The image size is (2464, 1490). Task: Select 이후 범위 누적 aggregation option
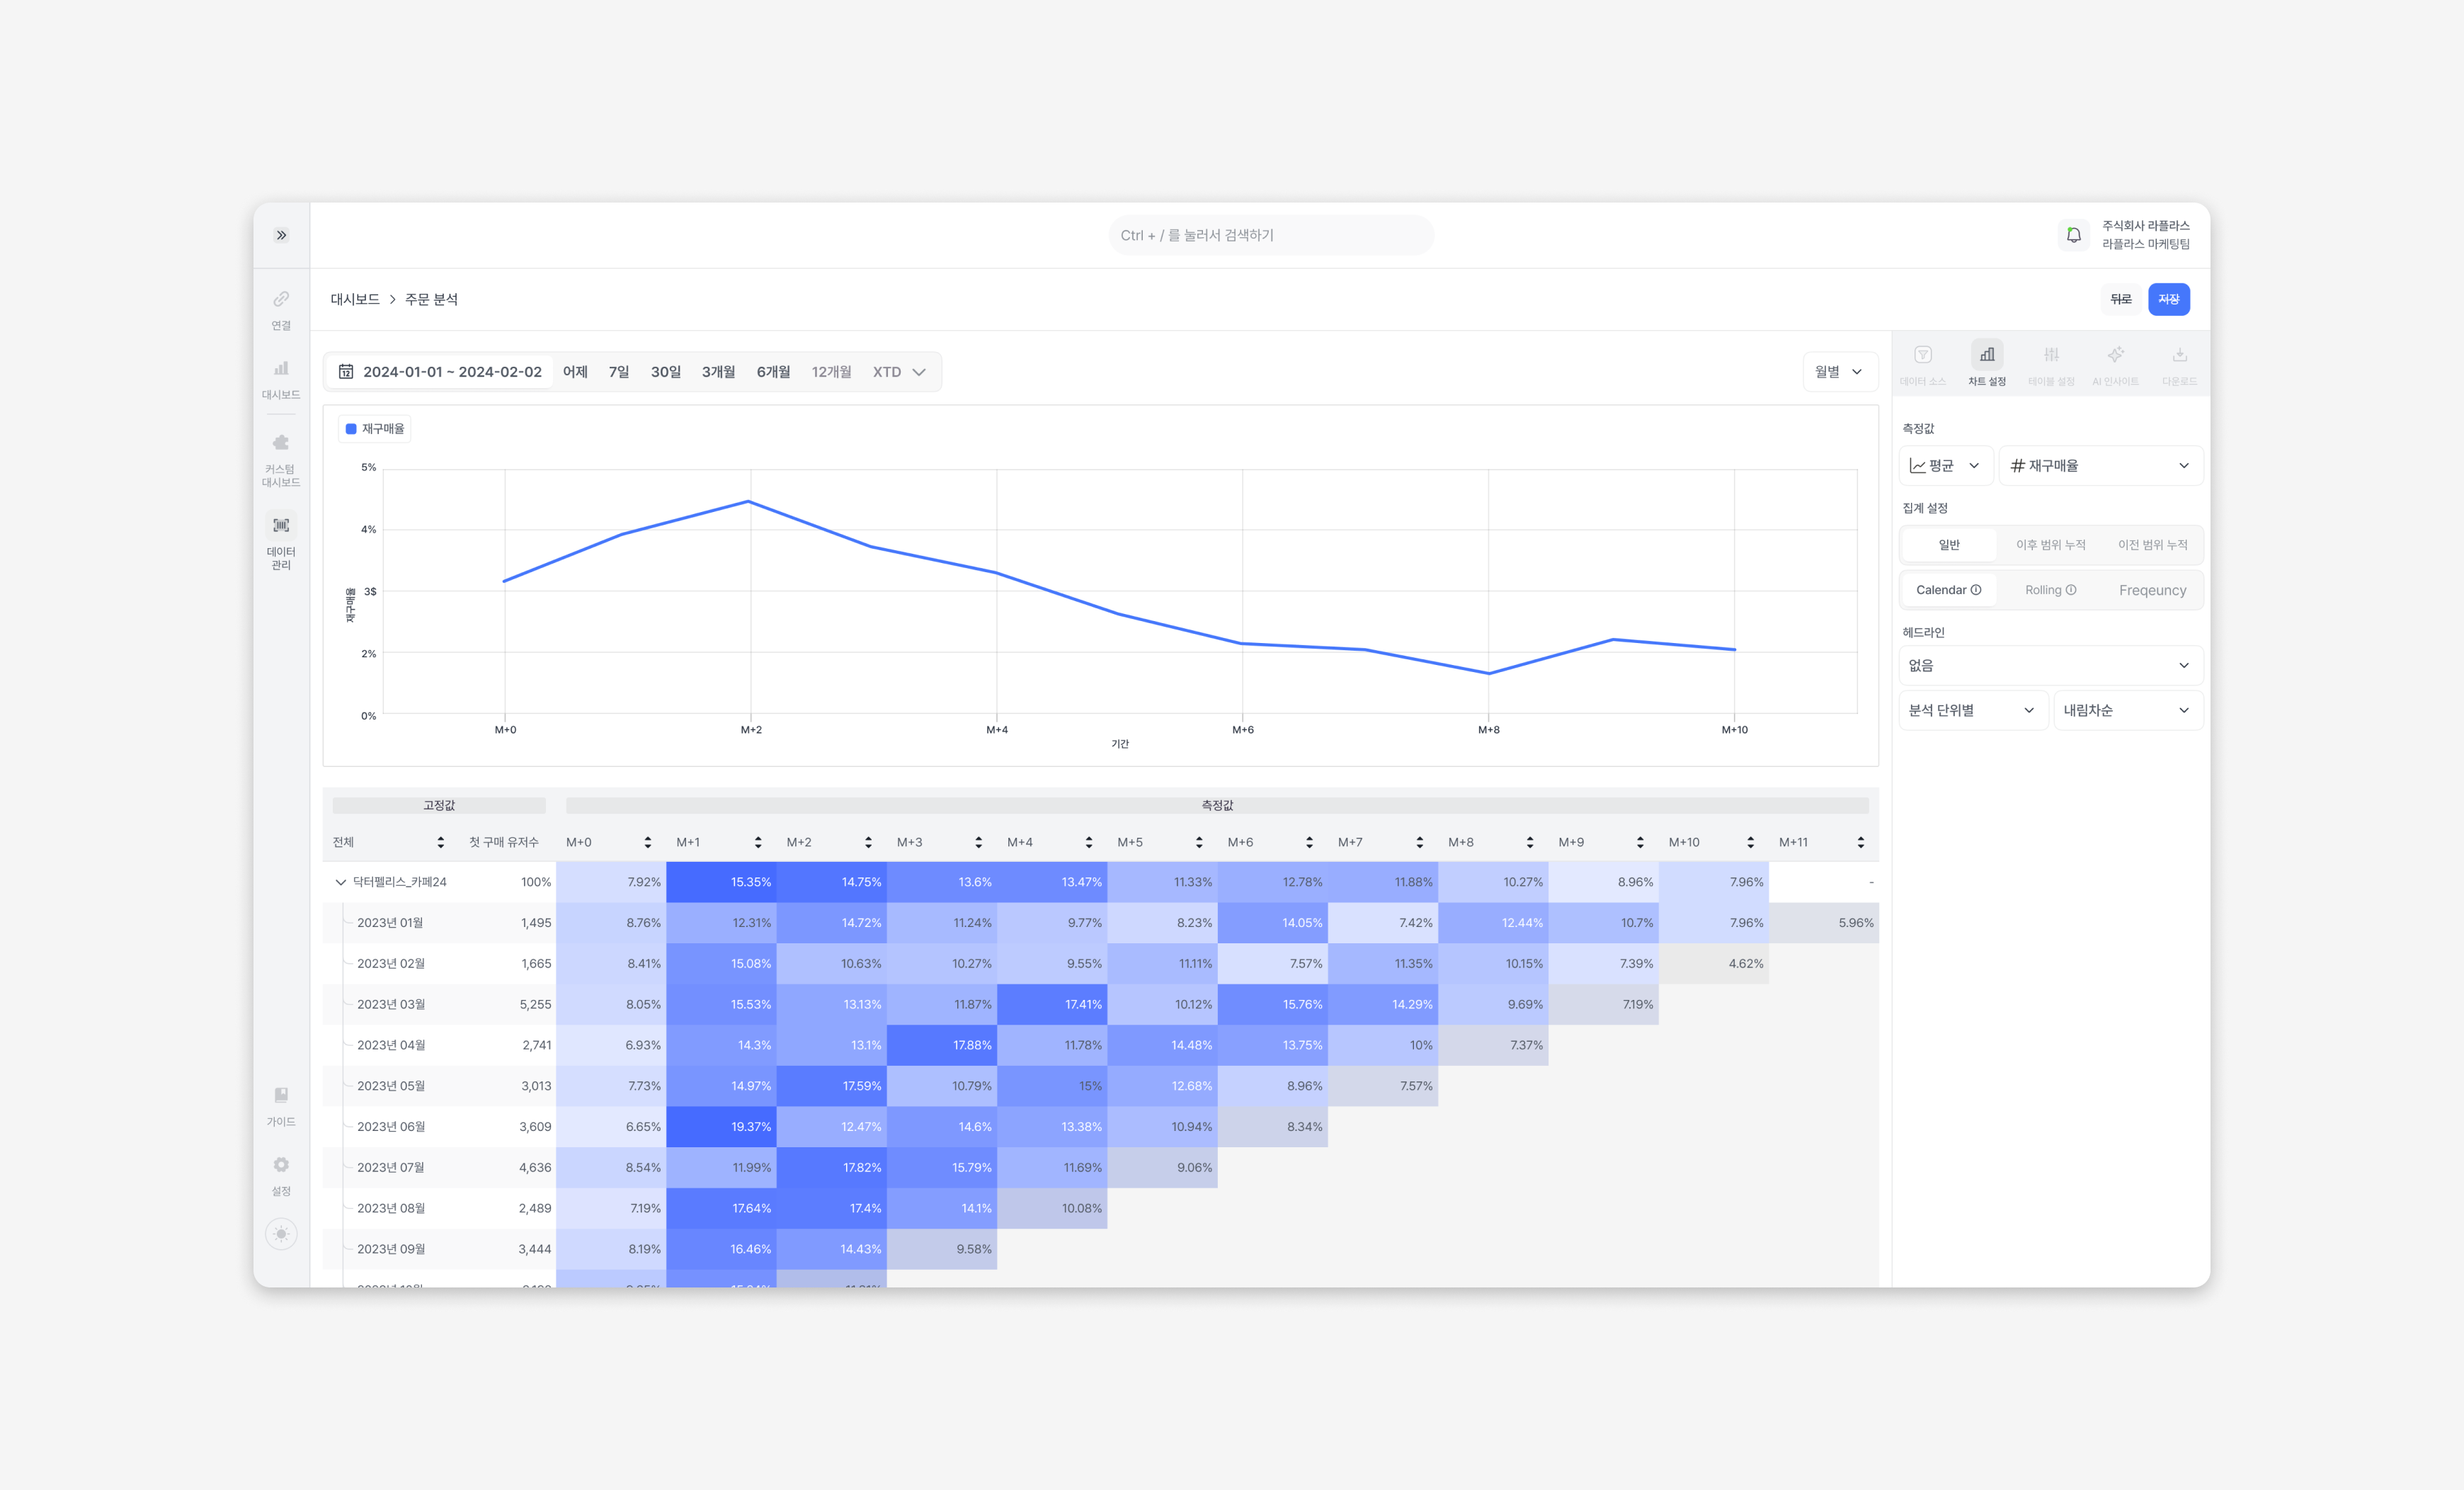click(2050, 545)
